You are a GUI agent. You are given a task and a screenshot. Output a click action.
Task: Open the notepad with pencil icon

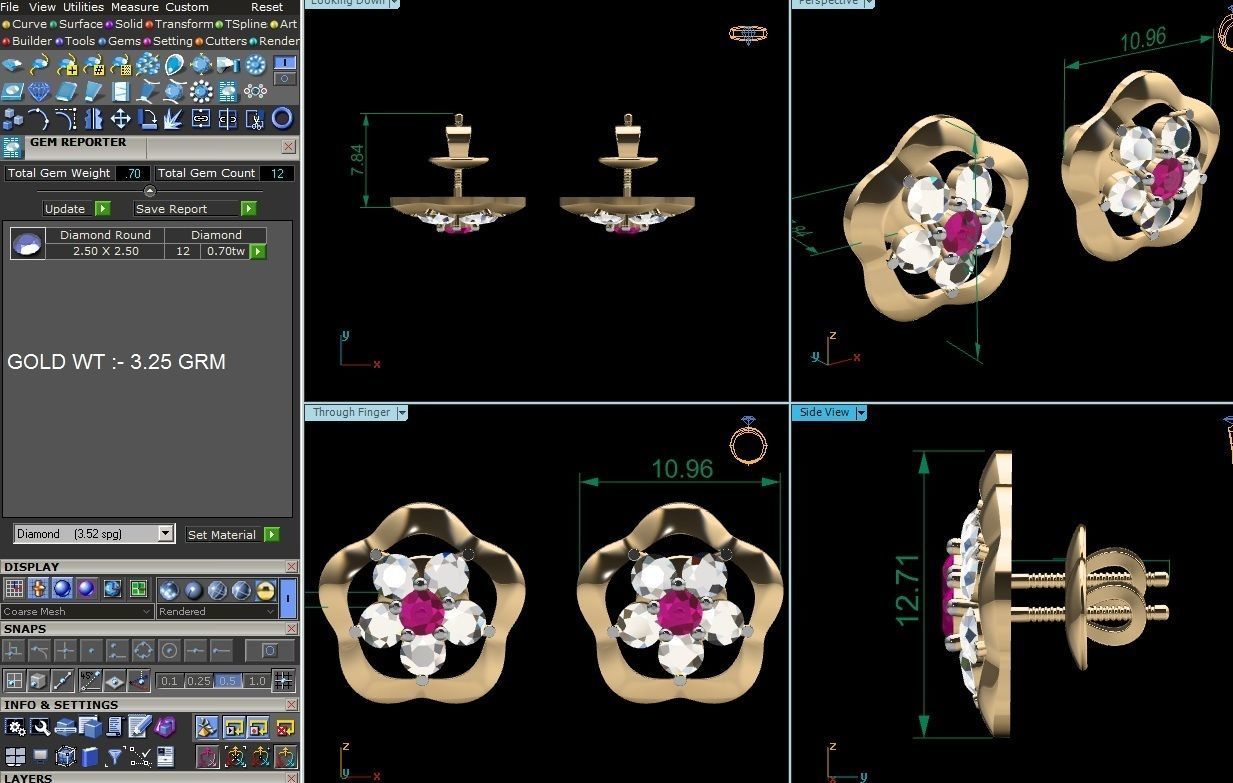[x=140, y=727]
